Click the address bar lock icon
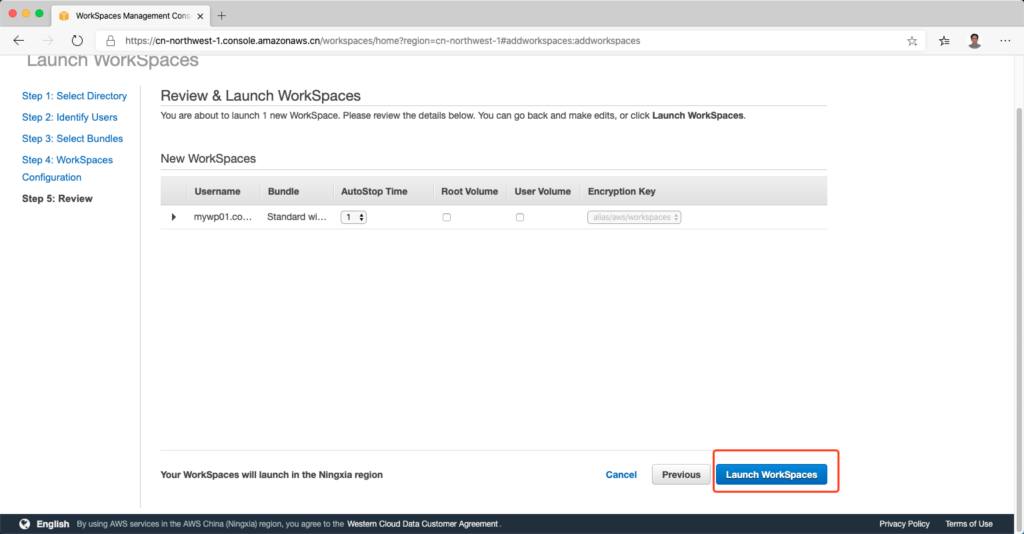 pos(110,41)
